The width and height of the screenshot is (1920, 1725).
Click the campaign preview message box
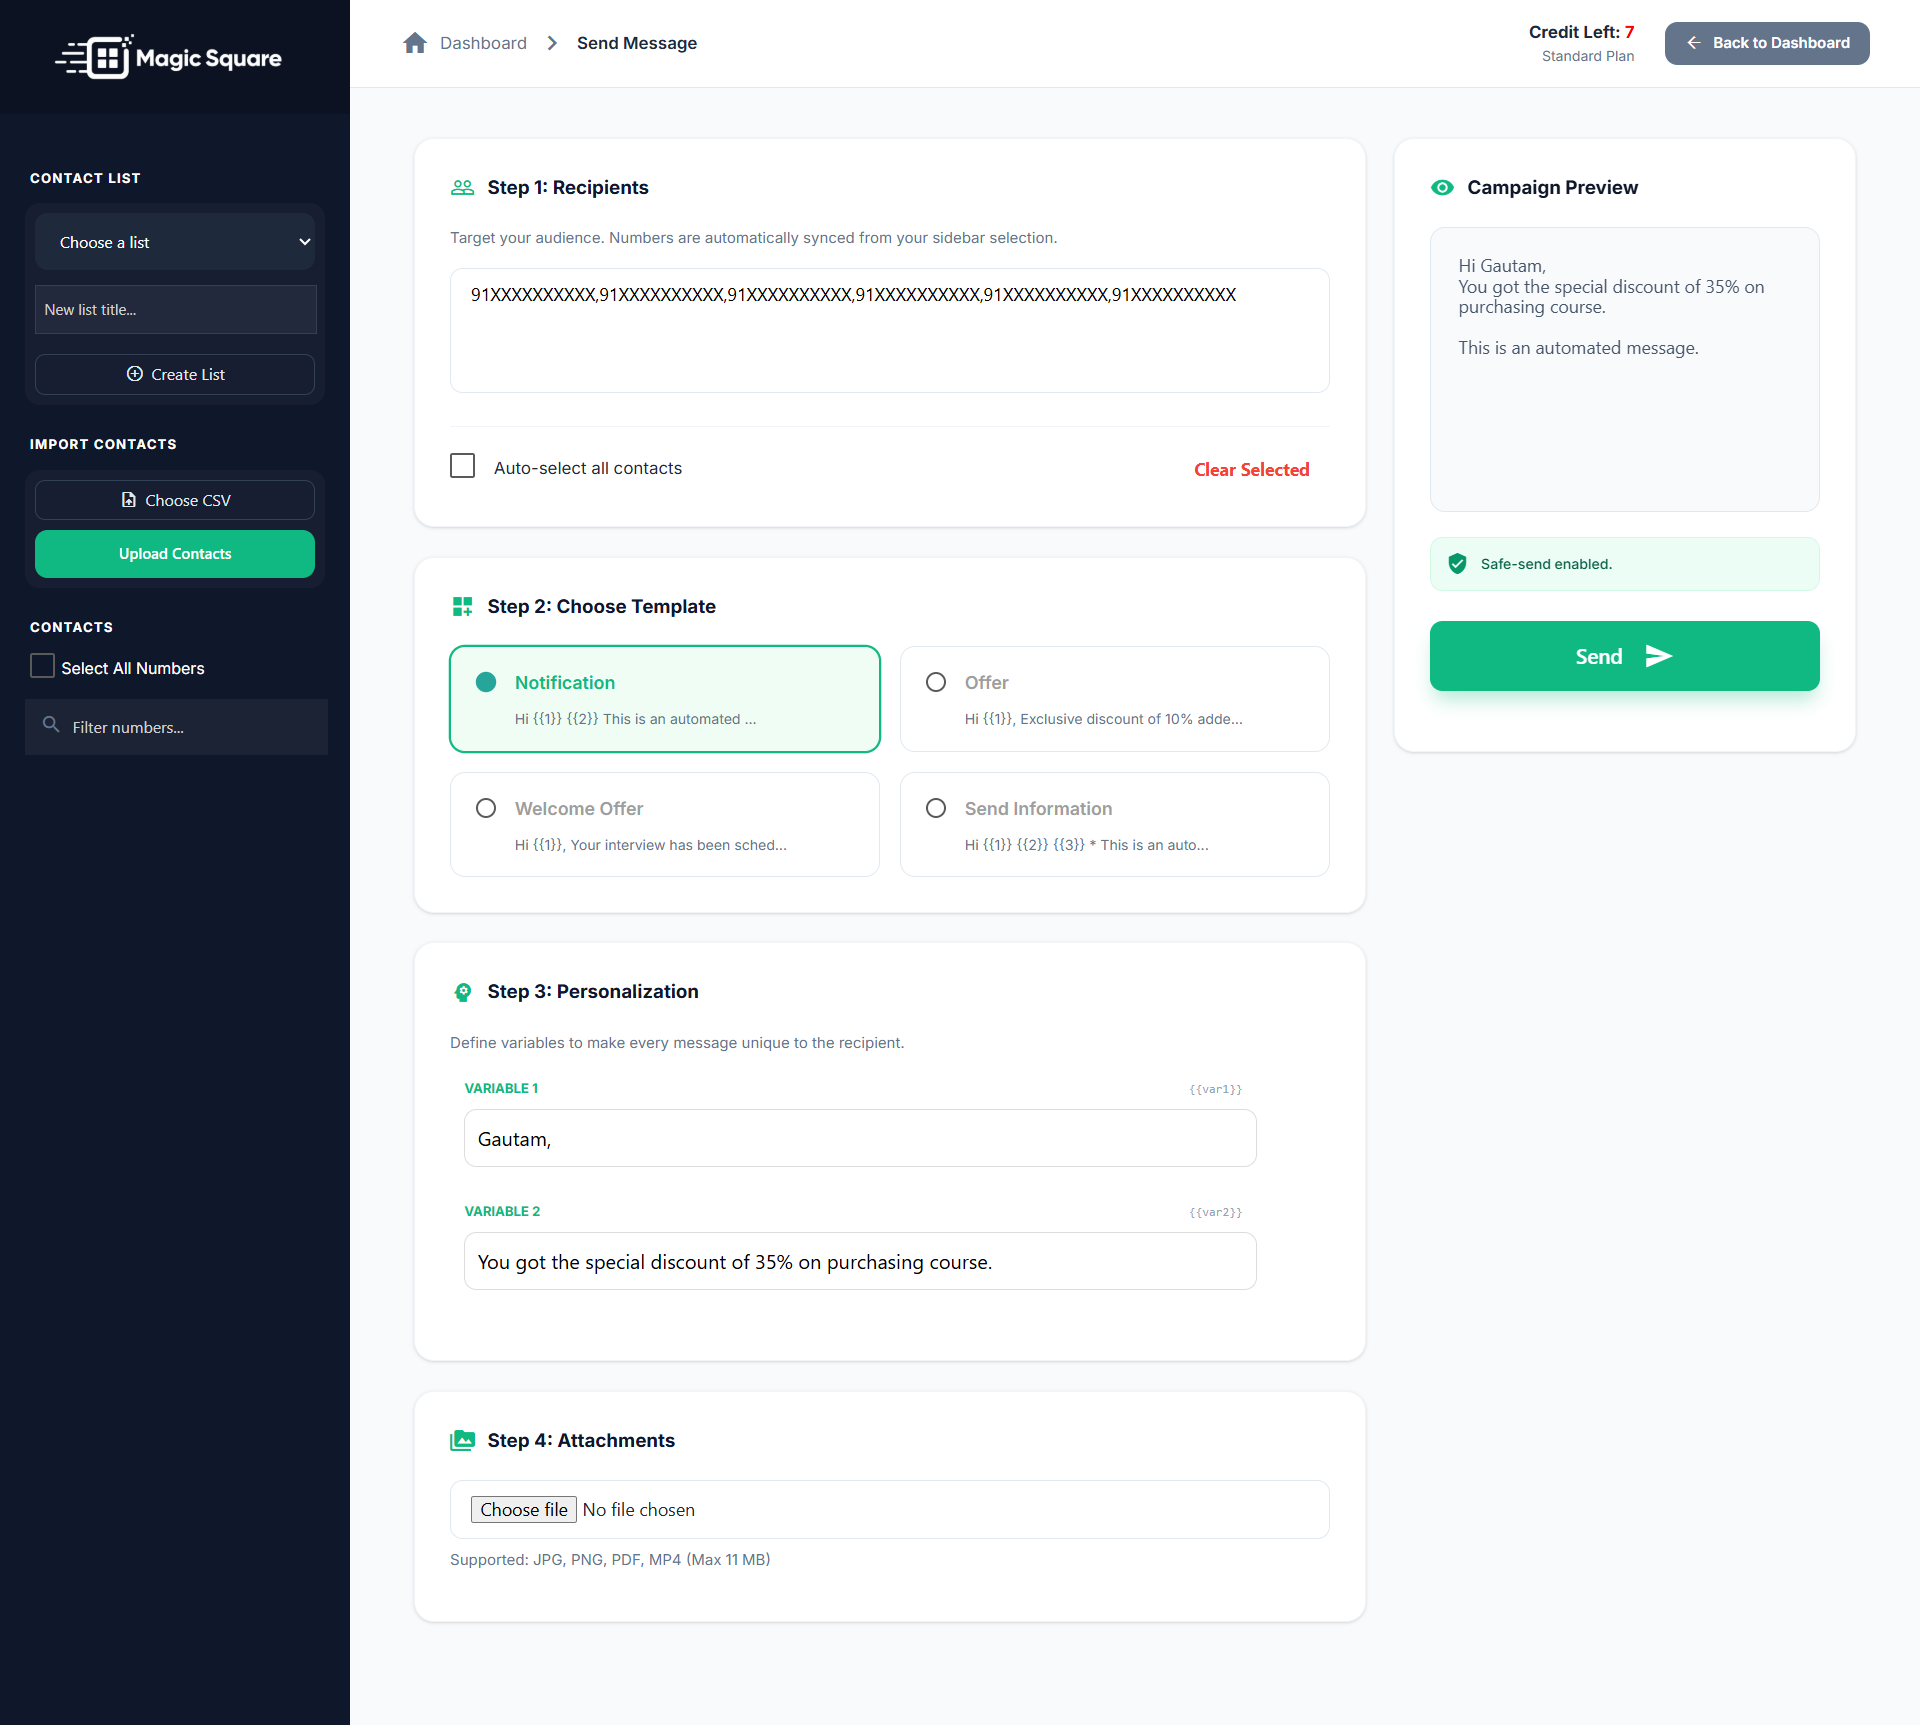(x=1624, y=369)
